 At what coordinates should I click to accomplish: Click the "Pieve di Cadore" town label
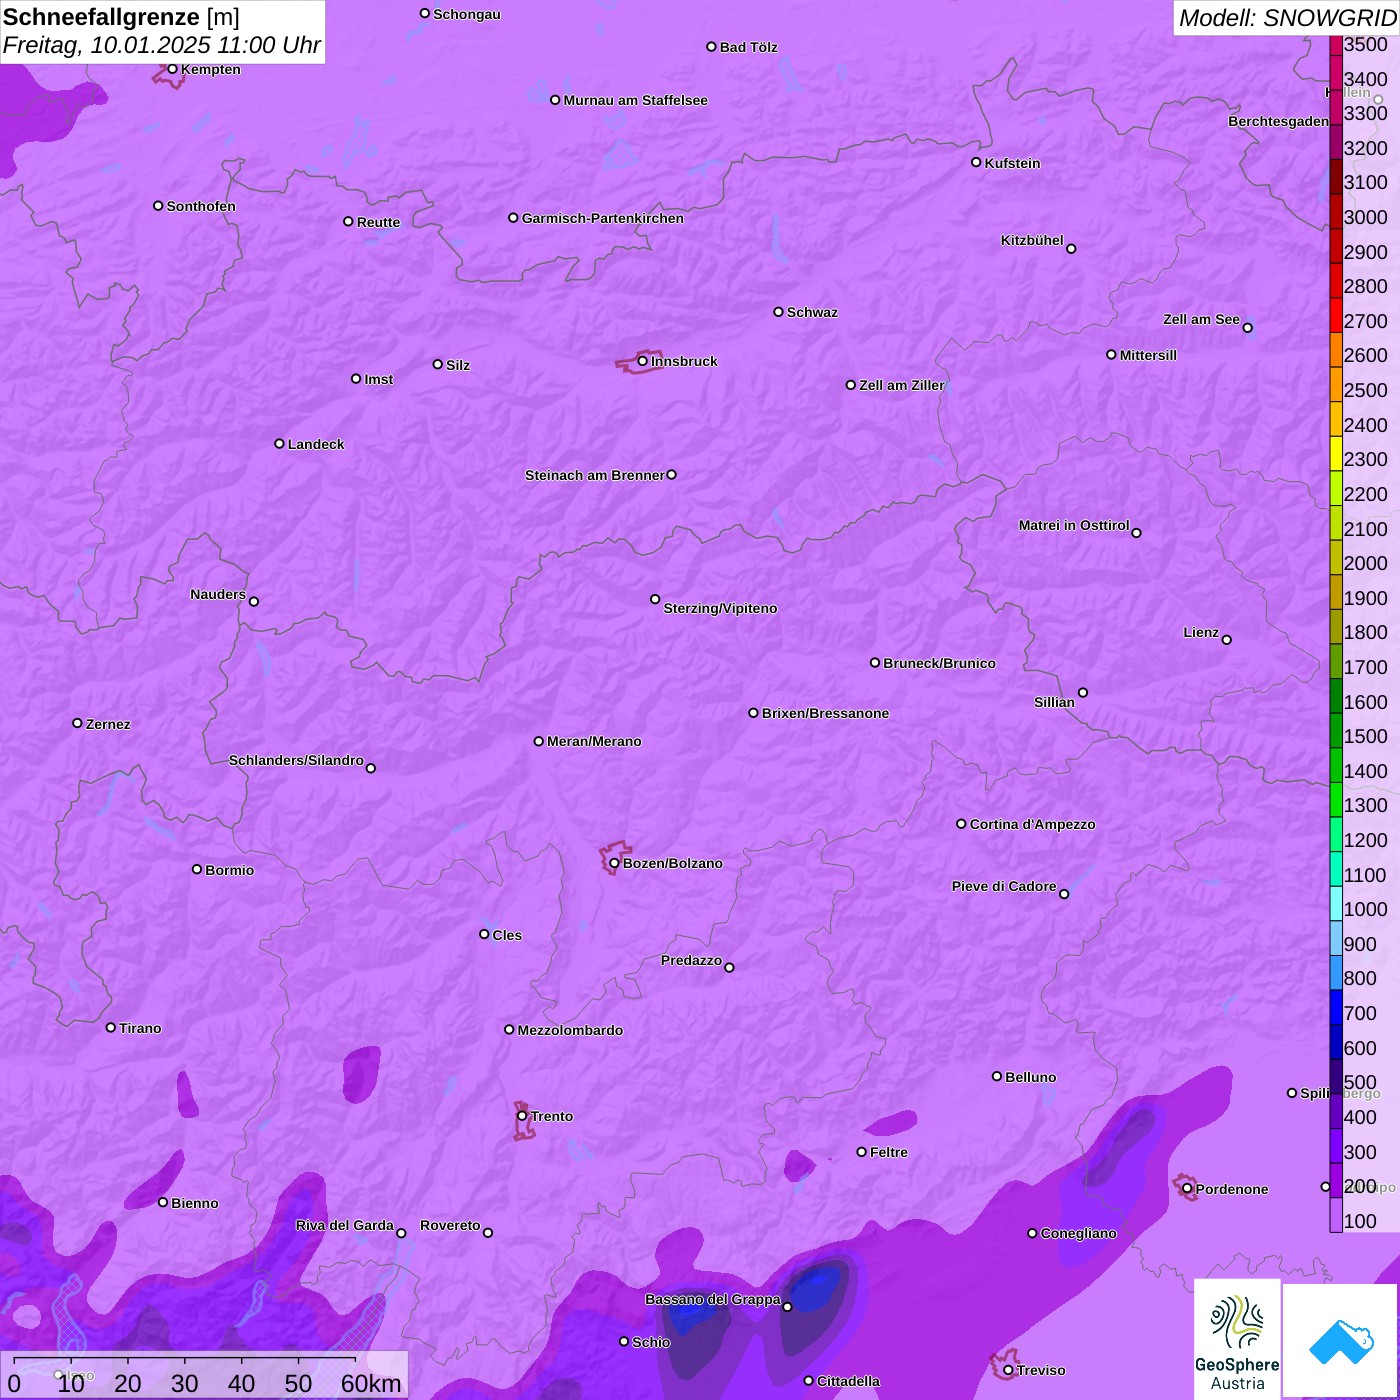[1004, 886]
